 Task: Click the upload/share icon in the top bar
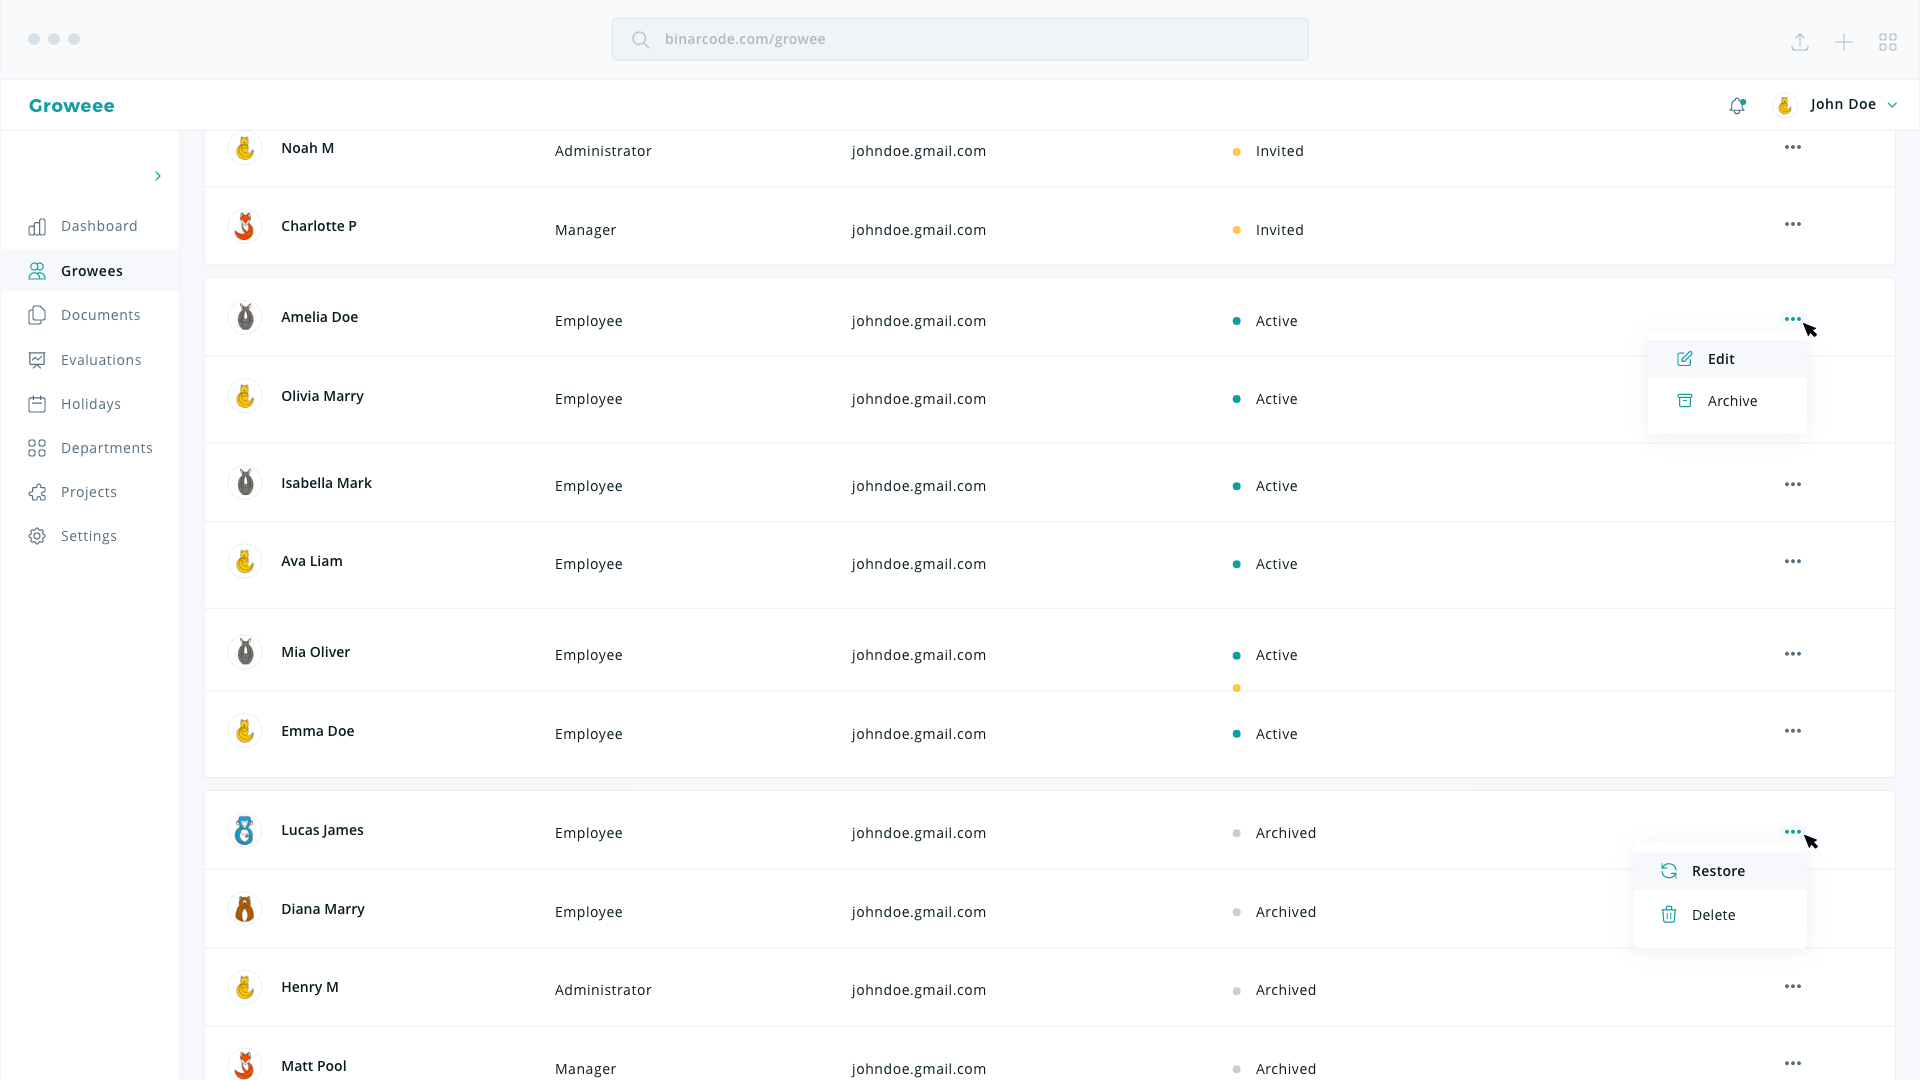click(1800, 42)
